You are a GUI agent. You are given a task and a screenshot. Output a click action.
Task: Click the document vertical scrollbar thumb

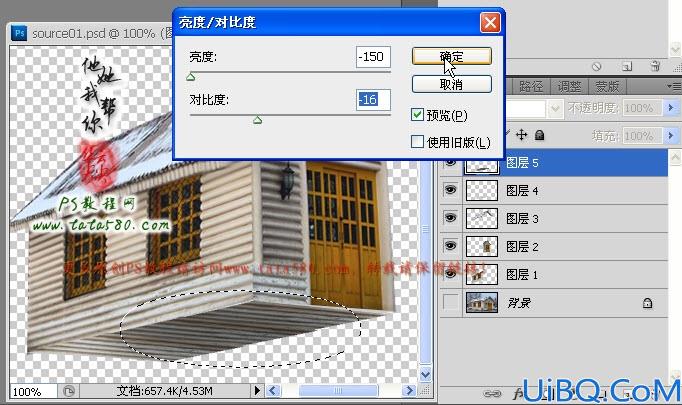point(425,229)
